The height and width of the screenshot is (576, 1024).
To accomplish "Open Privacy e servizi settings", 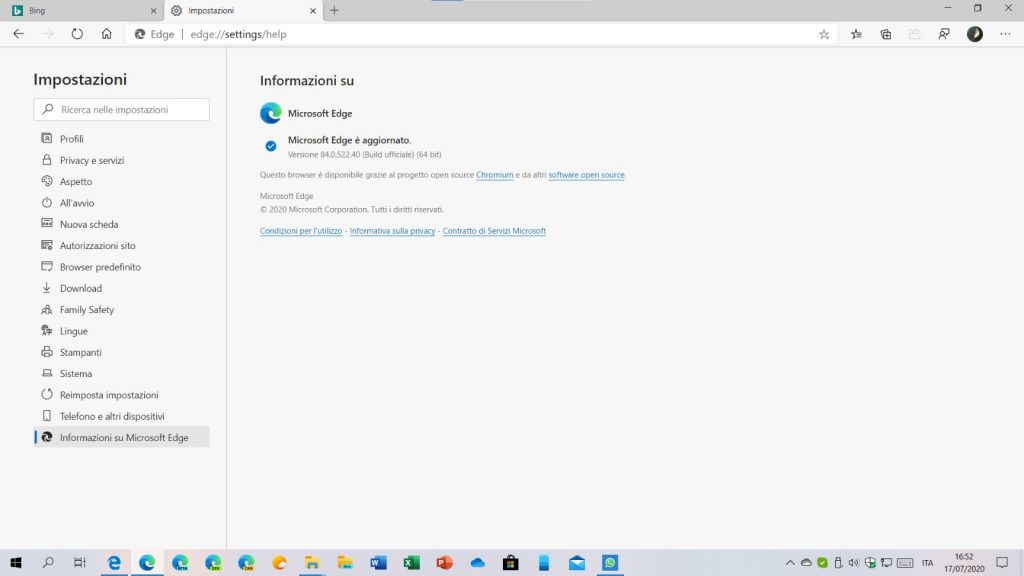I will pos(91,160).
